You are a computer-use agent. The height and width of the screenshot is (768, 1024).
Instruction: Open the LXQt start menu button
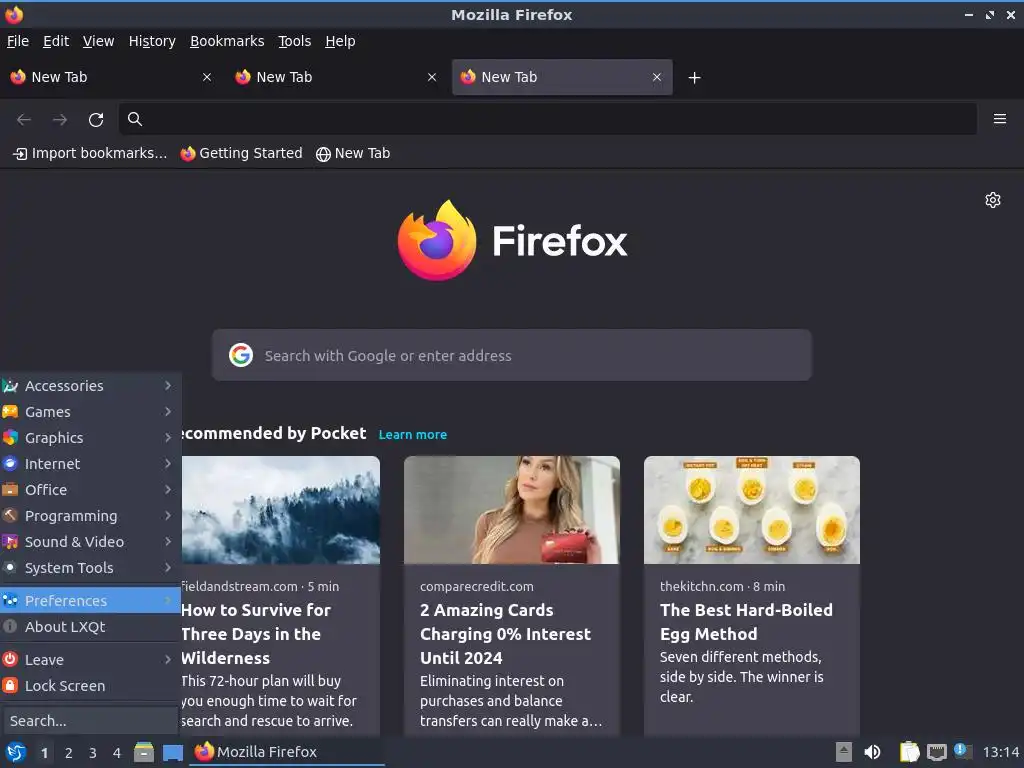click(15, 752)
